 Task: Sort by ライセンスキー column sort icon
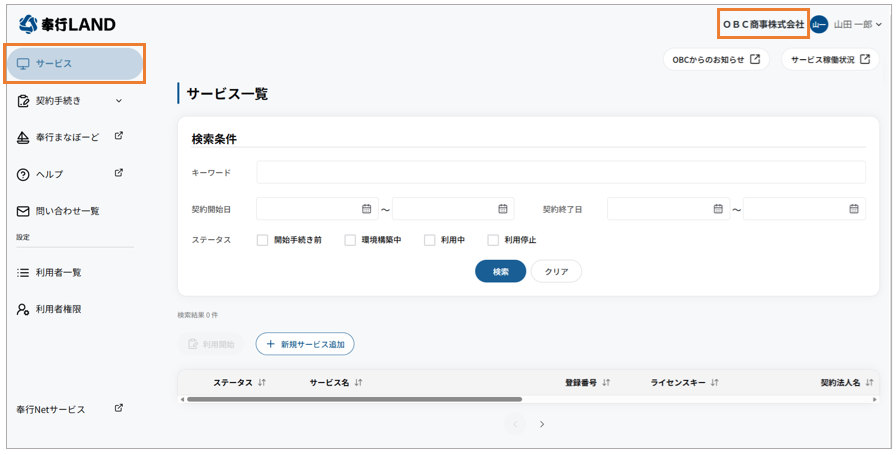715,382
